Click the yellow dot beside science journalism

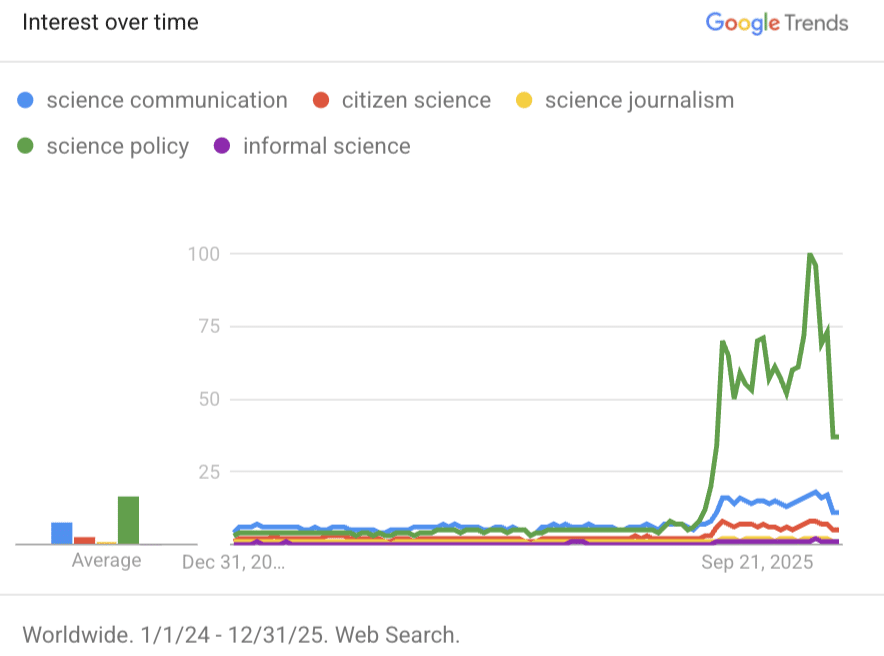coord(524,100)
